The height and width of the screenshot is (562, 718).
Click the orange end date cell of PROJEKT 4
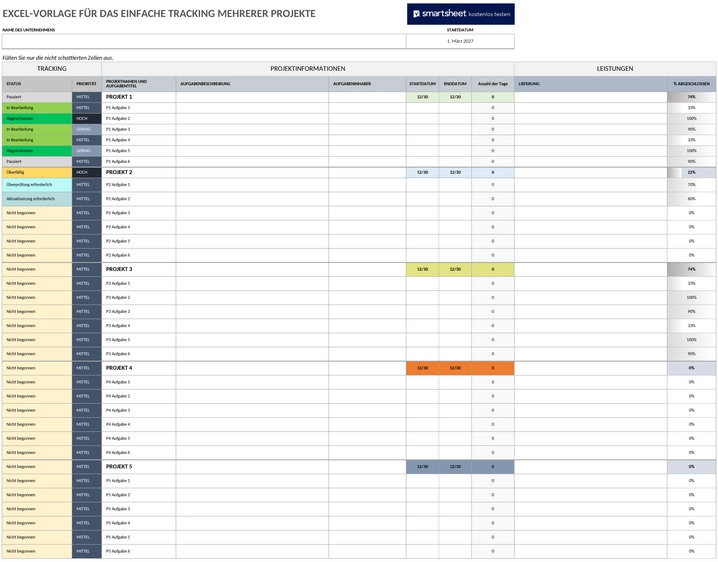(455, 368)
